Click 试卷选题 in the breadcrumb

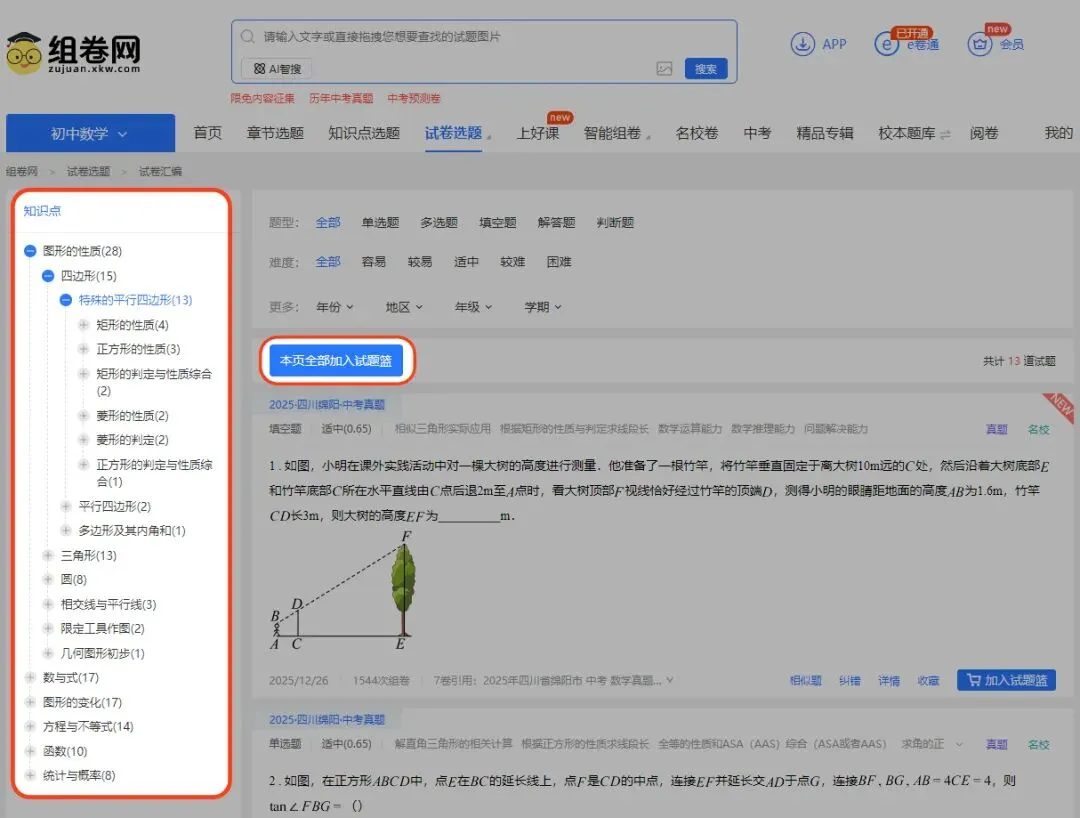click(x=88, y=171)
